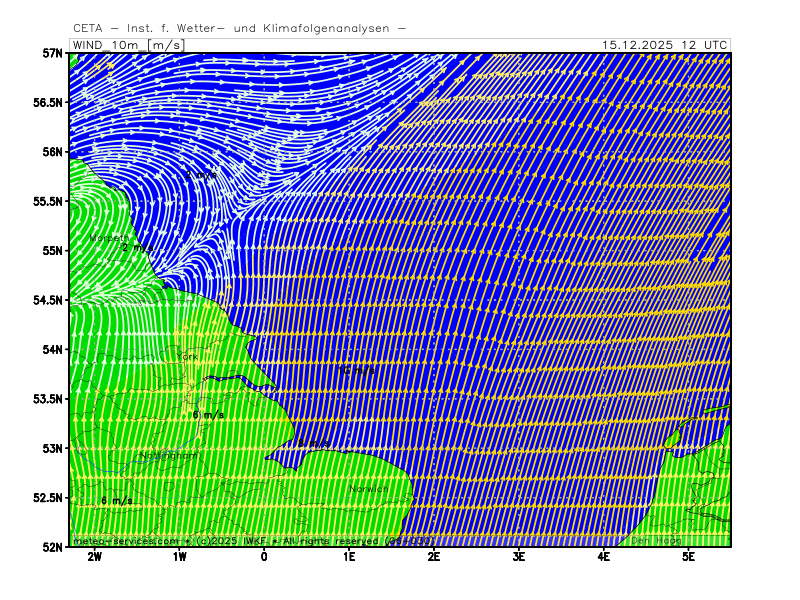Click the 54.5N latitude tick label
This screenshot has width=800, height=600.
48,300
